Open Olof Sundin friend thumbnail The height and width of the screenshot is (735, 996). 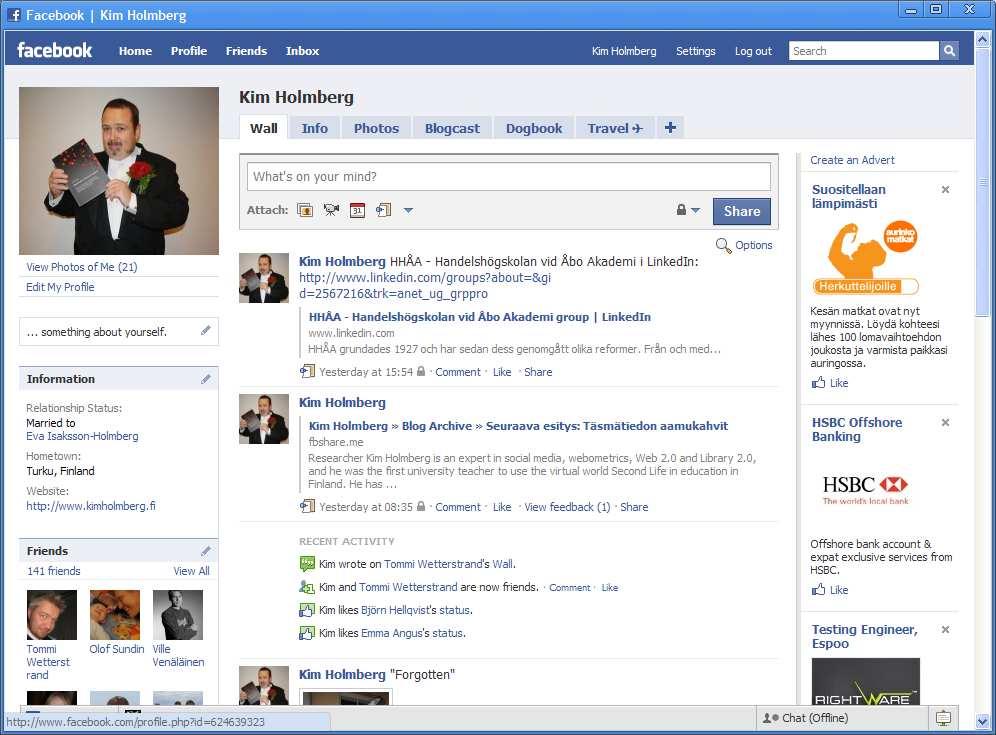[x=115, y=615]
